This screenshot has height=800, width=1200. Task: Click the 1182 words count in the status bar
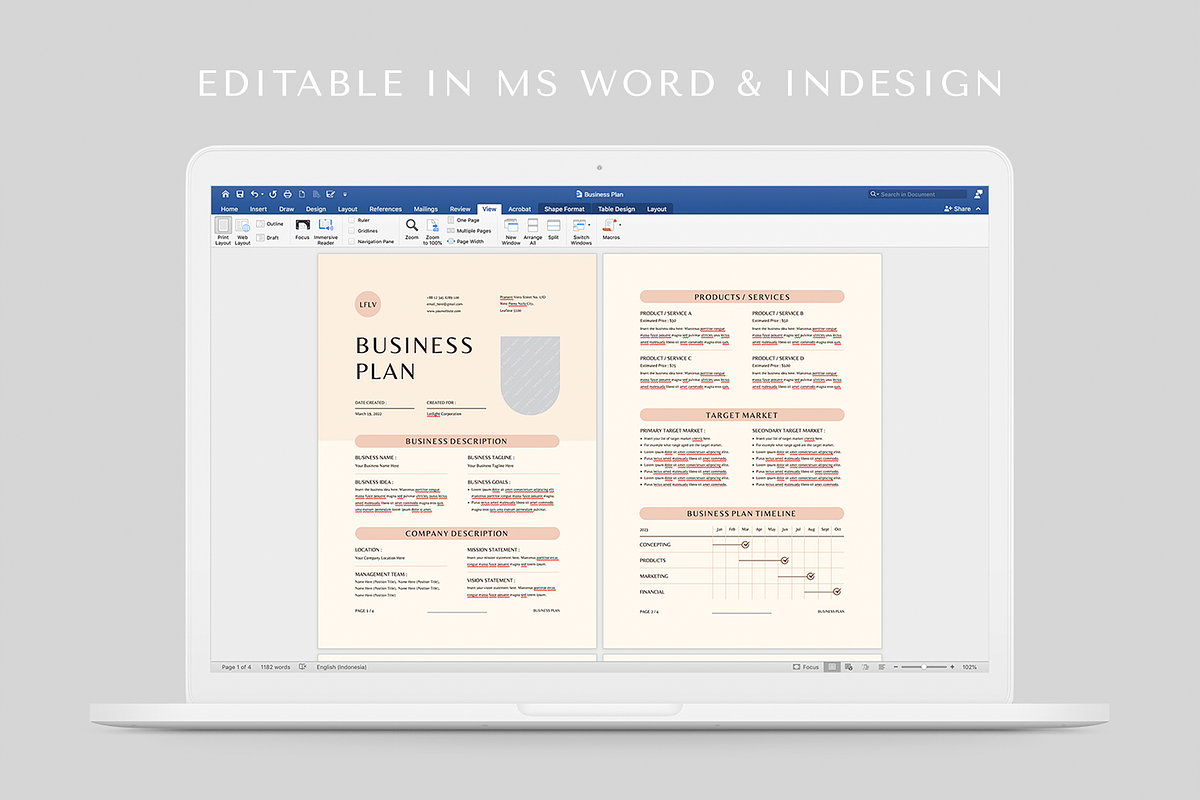[x=275, y=667]
